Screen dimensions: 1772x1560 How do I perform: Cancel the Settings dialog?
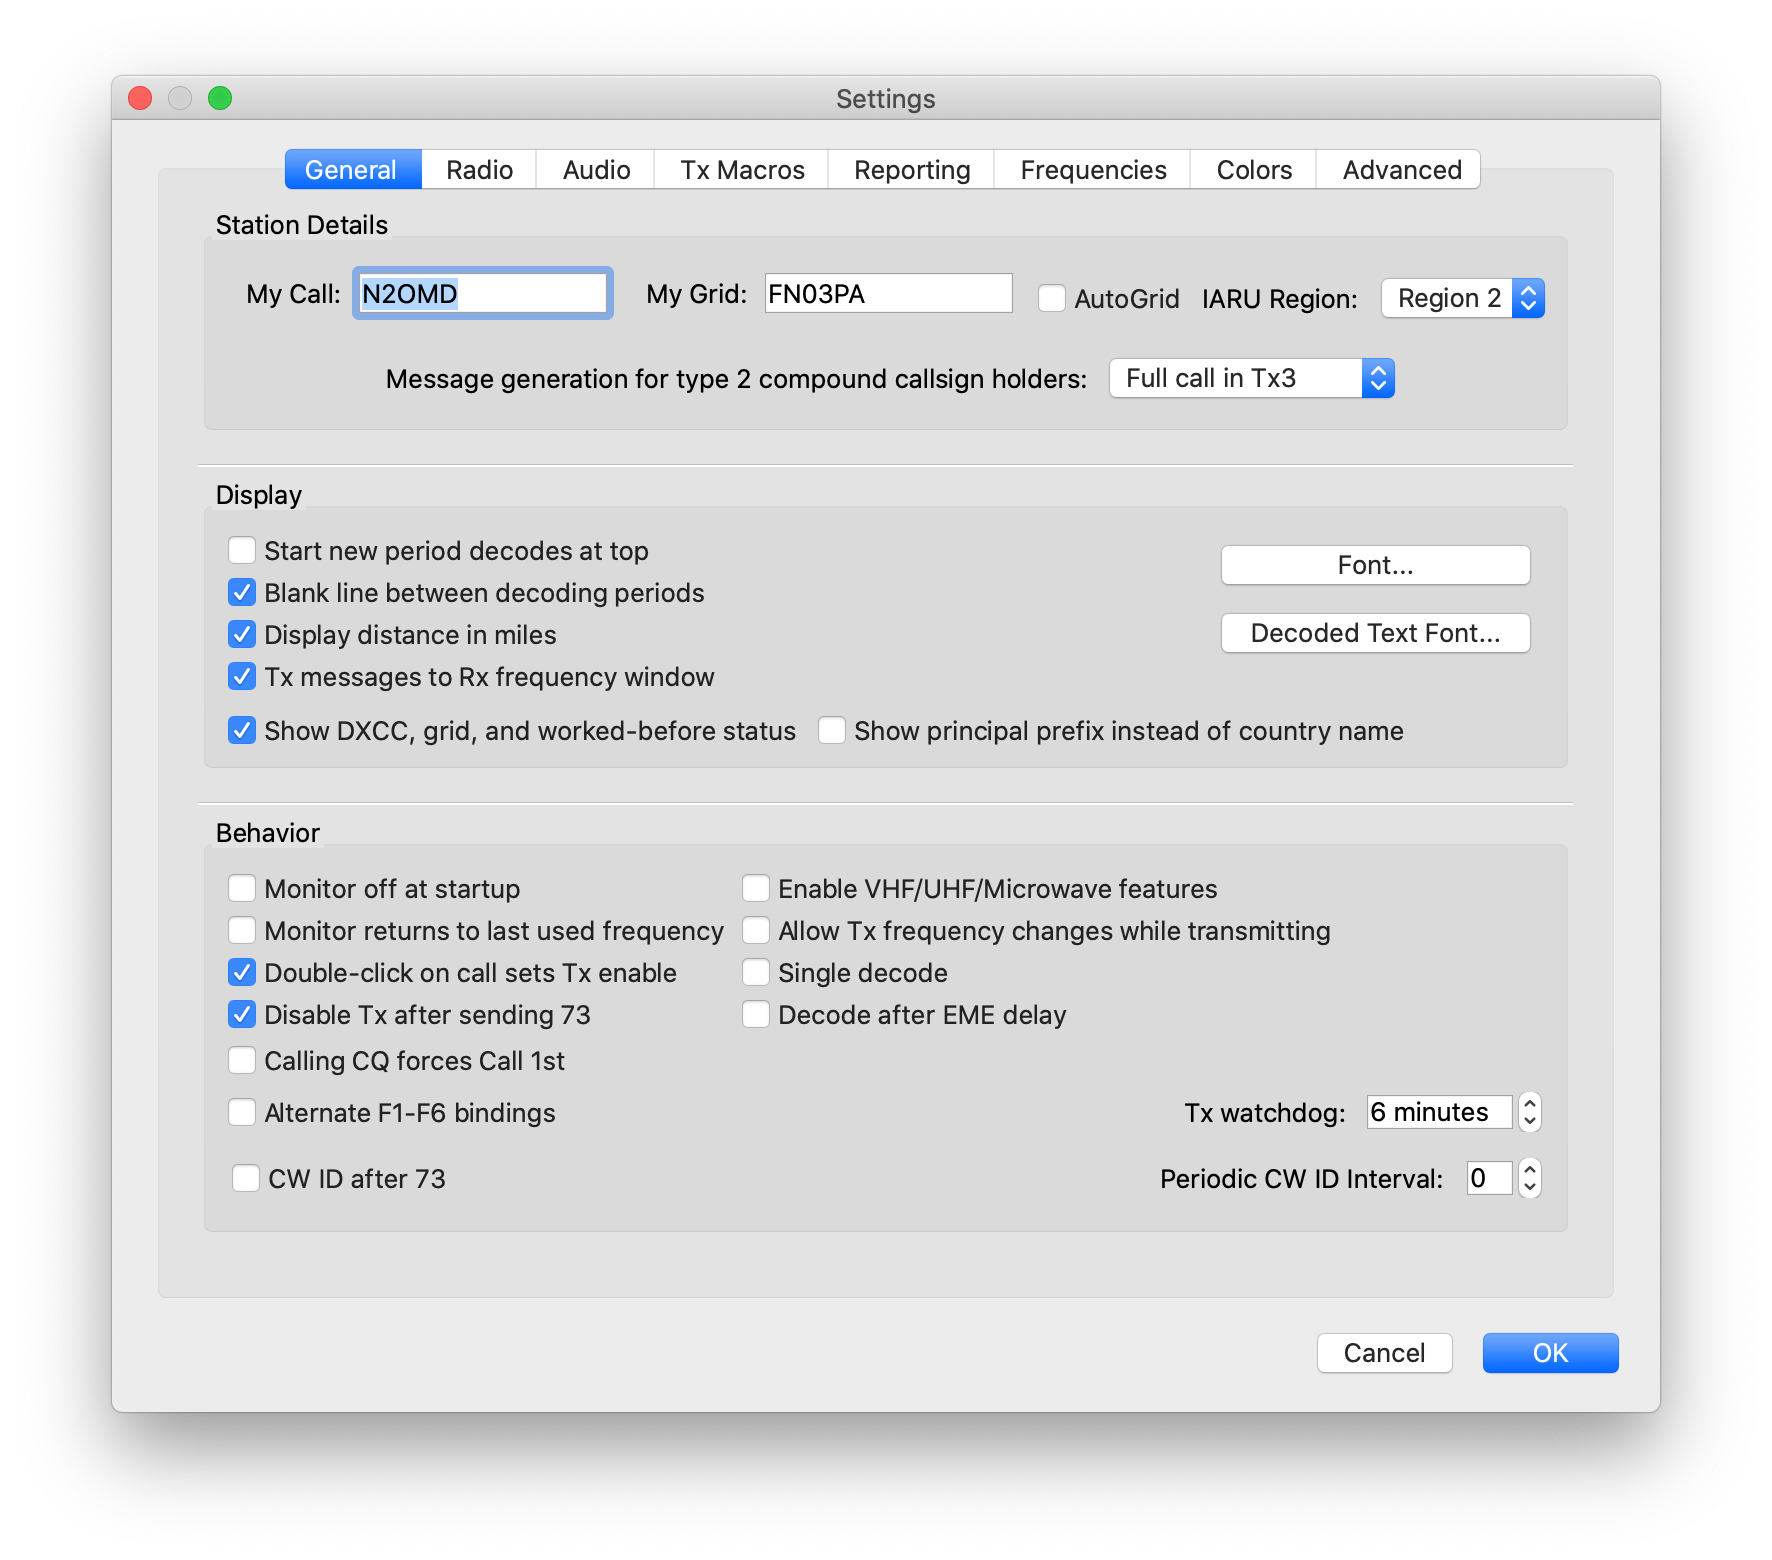click(x=1384, y=1353)
